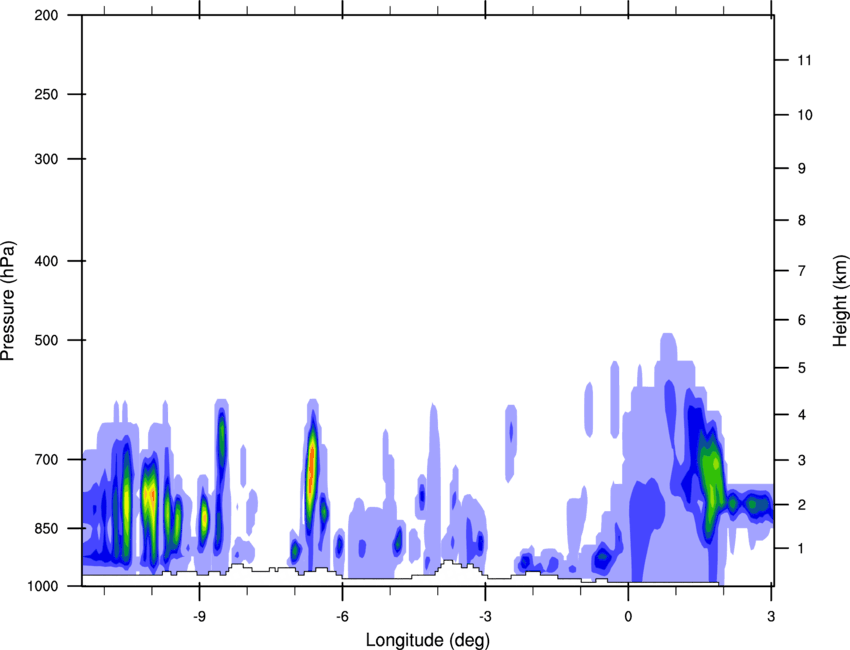Viewport: 850px width, 650px height.
Task: Pick the 10 km height label
Action: [804, 115]
